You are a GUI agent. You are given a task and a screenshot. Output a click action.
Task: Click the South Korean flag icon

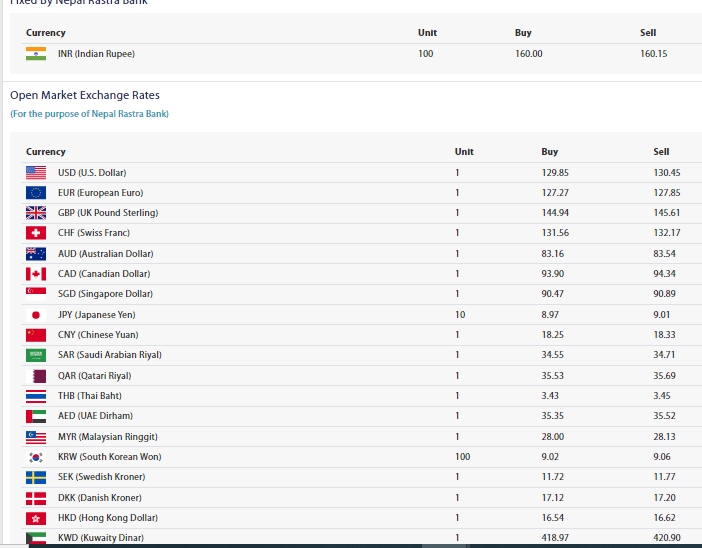coord(36,457)
